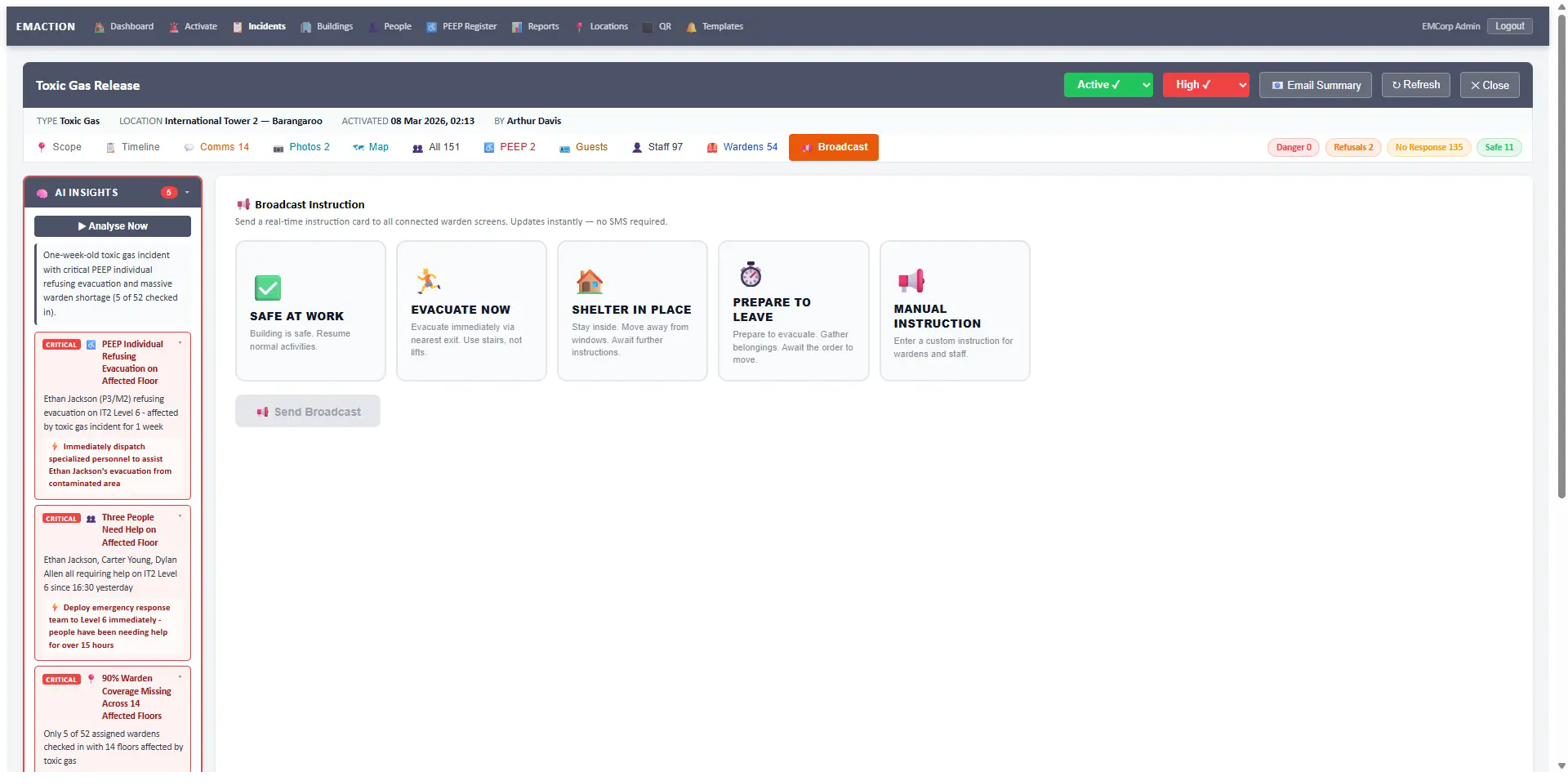Screen dimensions: 1568x784
Task: Click the Analyse Now button
Action: pyautogui.click(x=112, y=226)
